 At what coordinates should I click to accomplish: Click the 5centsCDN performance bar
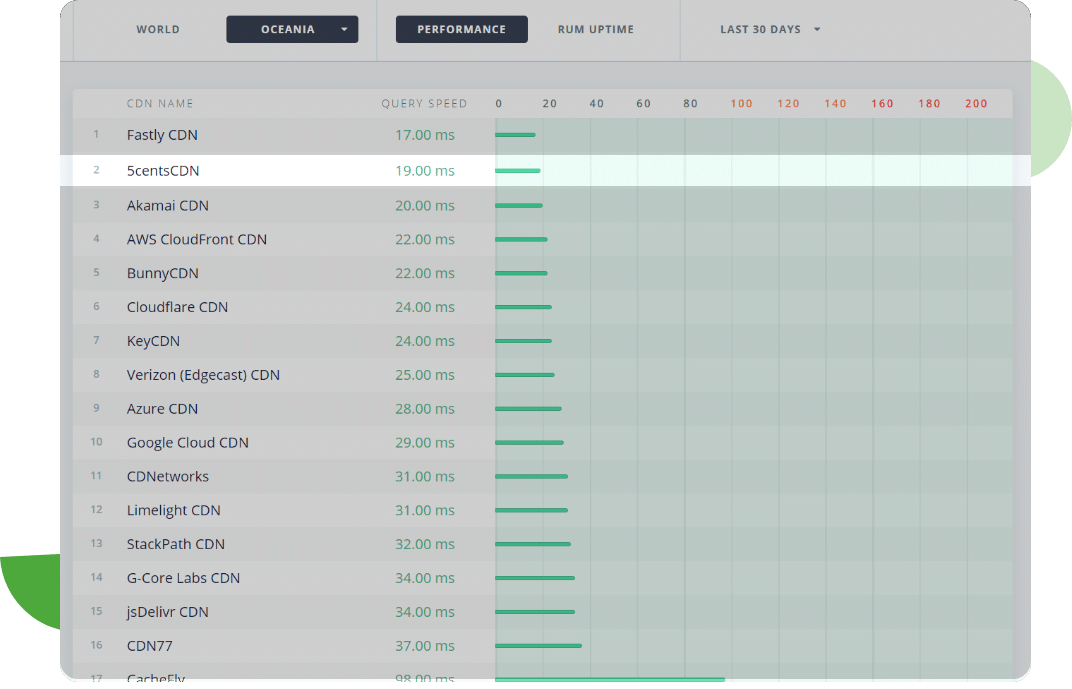517,171
